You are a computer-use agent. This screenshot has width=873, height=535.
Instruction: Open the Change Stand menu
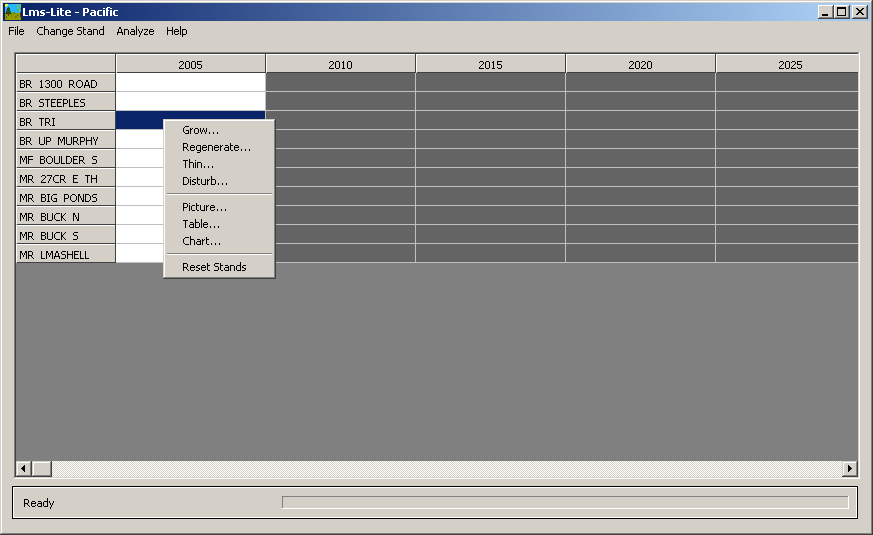[x=70, y=31]
